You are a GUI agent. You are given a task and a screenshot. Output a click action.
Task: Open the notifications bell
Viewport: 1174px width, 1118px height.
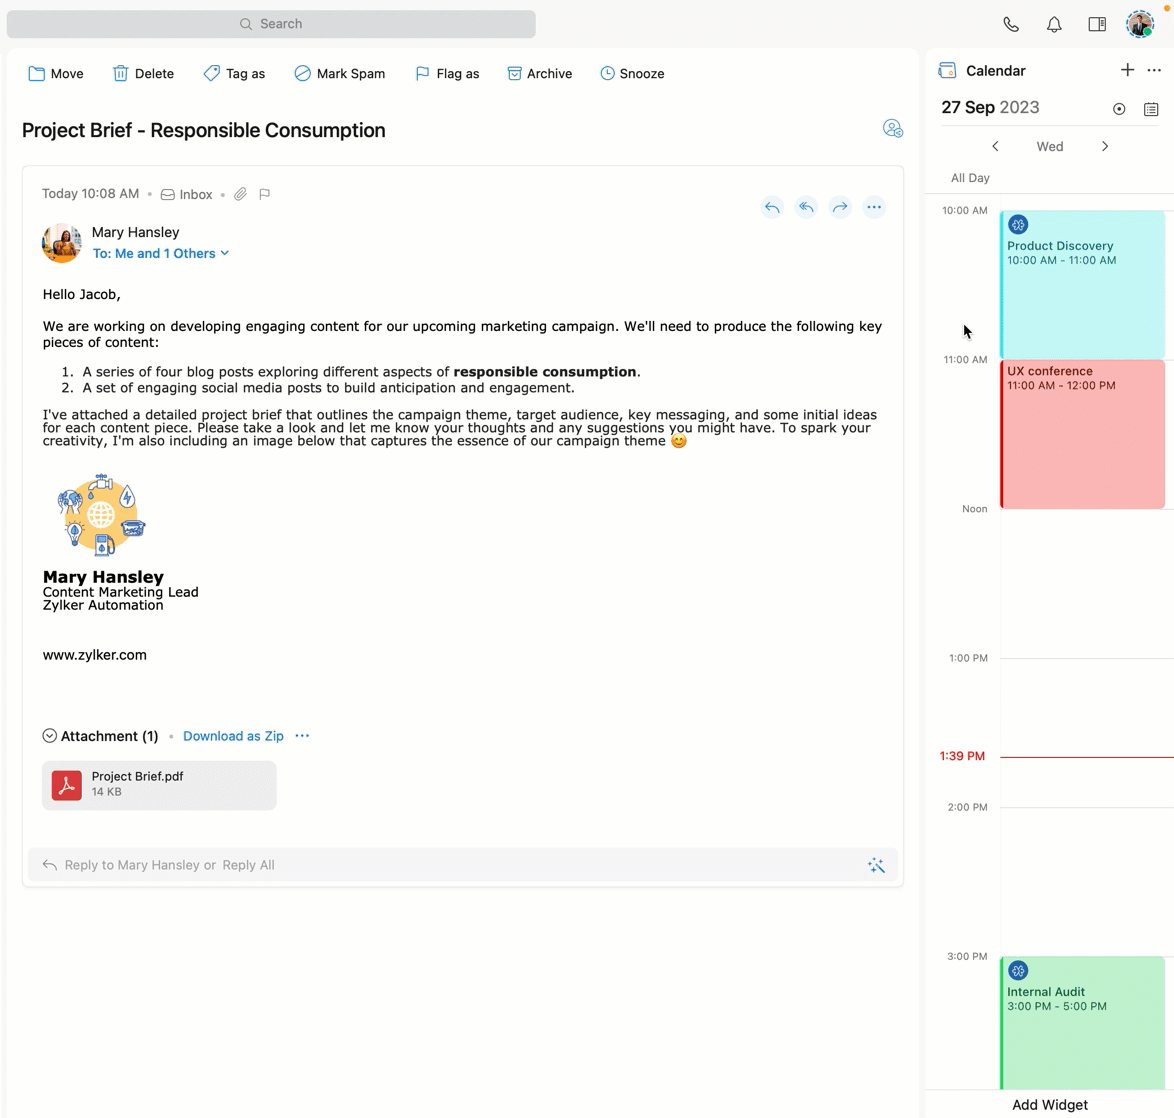point(1054,24)
